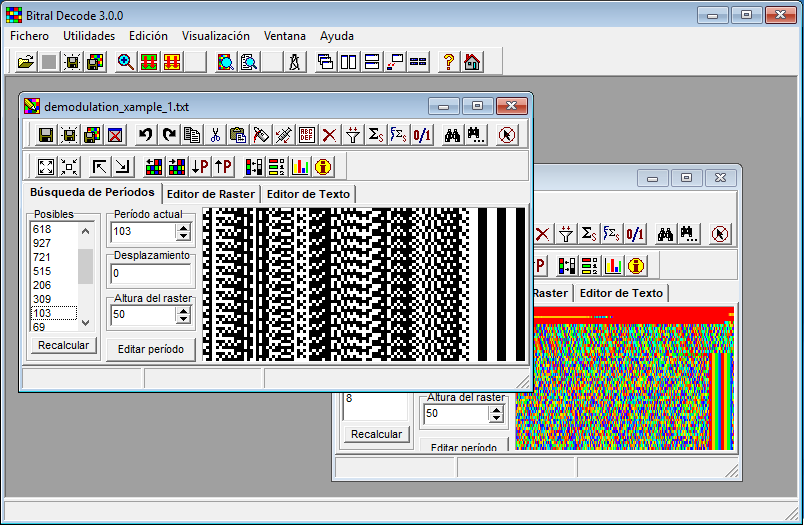Click the bar chart histogram icon in front window
The height and width of the screenshot is (525, 804).
(299, 167)
